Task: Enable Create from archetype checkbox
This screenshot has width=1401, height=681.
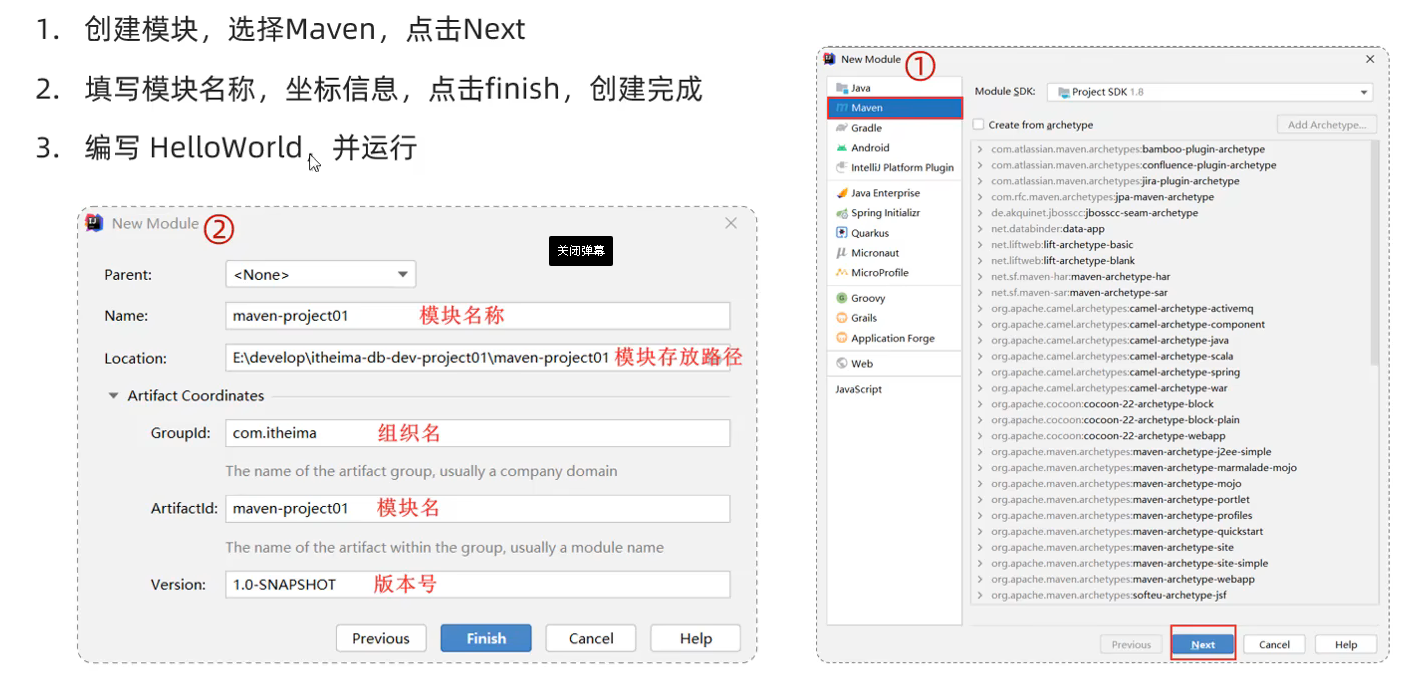Action: 979,125
